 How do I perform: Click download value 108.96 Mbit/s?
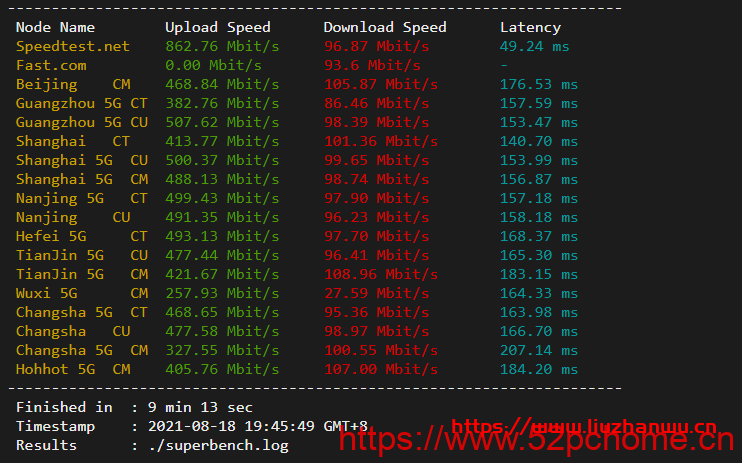coord(380,274)
